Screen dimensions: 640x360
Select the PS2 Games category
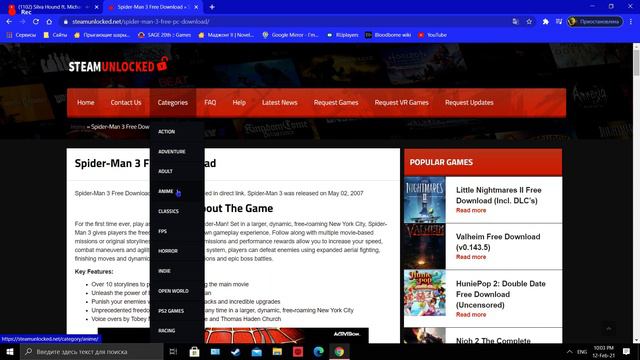[x=171, y=311]
